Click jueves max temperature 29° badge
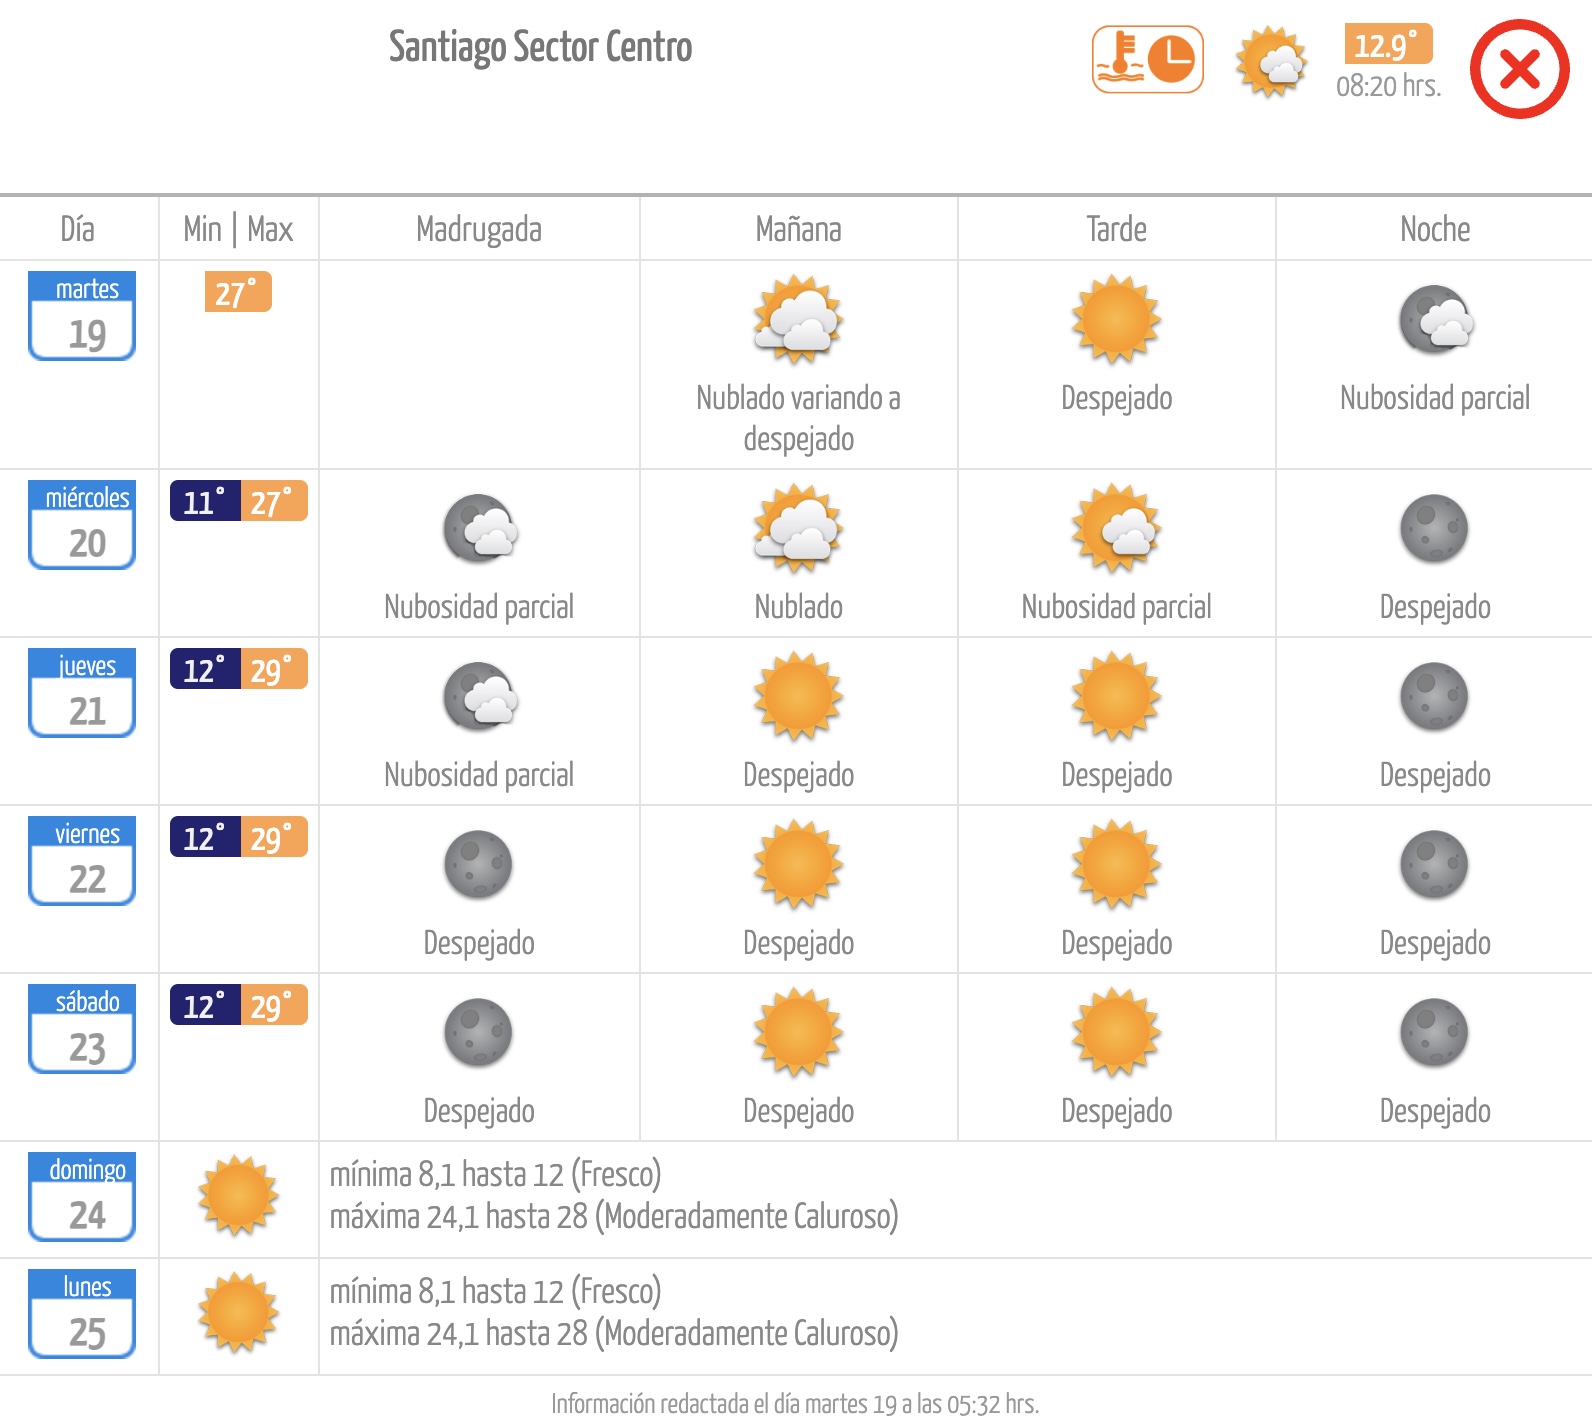The width and height of the screenshot is (1592, 1426). 274,669
